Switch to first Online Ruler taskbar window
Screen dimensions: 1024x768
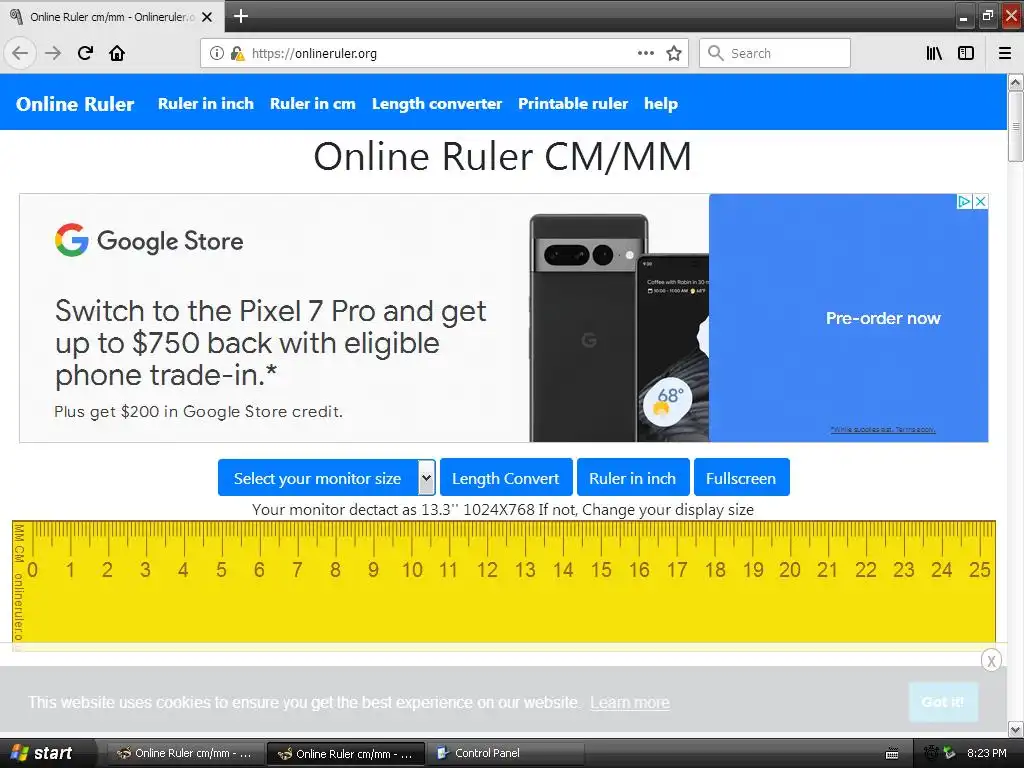click(x=184, y=753)
